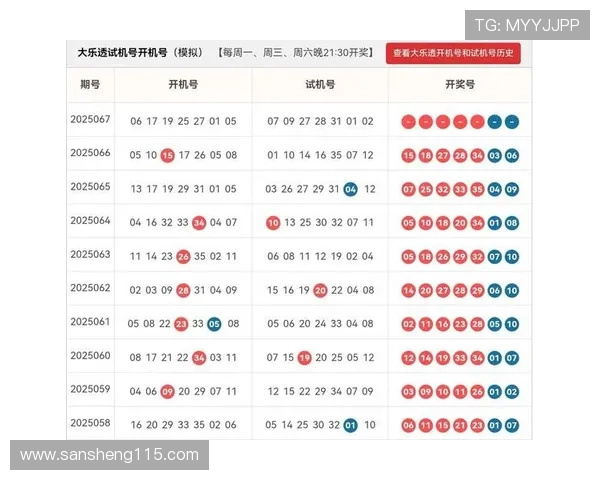Click the 大乐透试机号开机号（模拟）title
Screen dimensions: 600x480
pyautogui.click(x=140, y=53)
